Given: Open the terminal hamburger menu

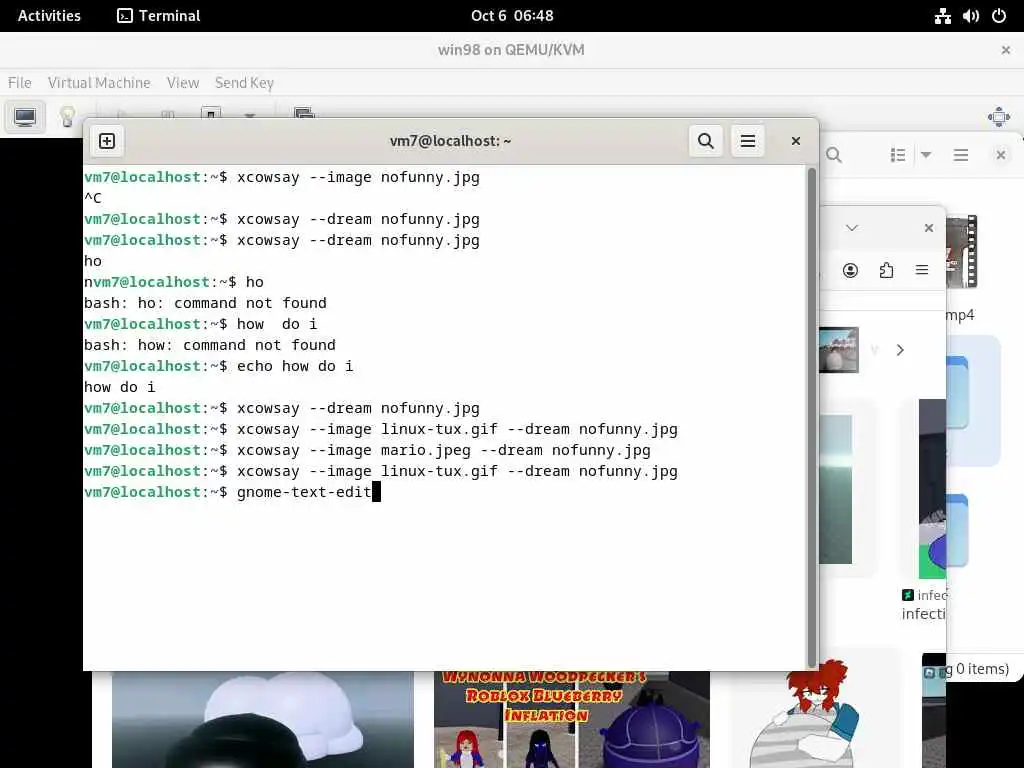Looking at the screenshot, I should point(748,141).
